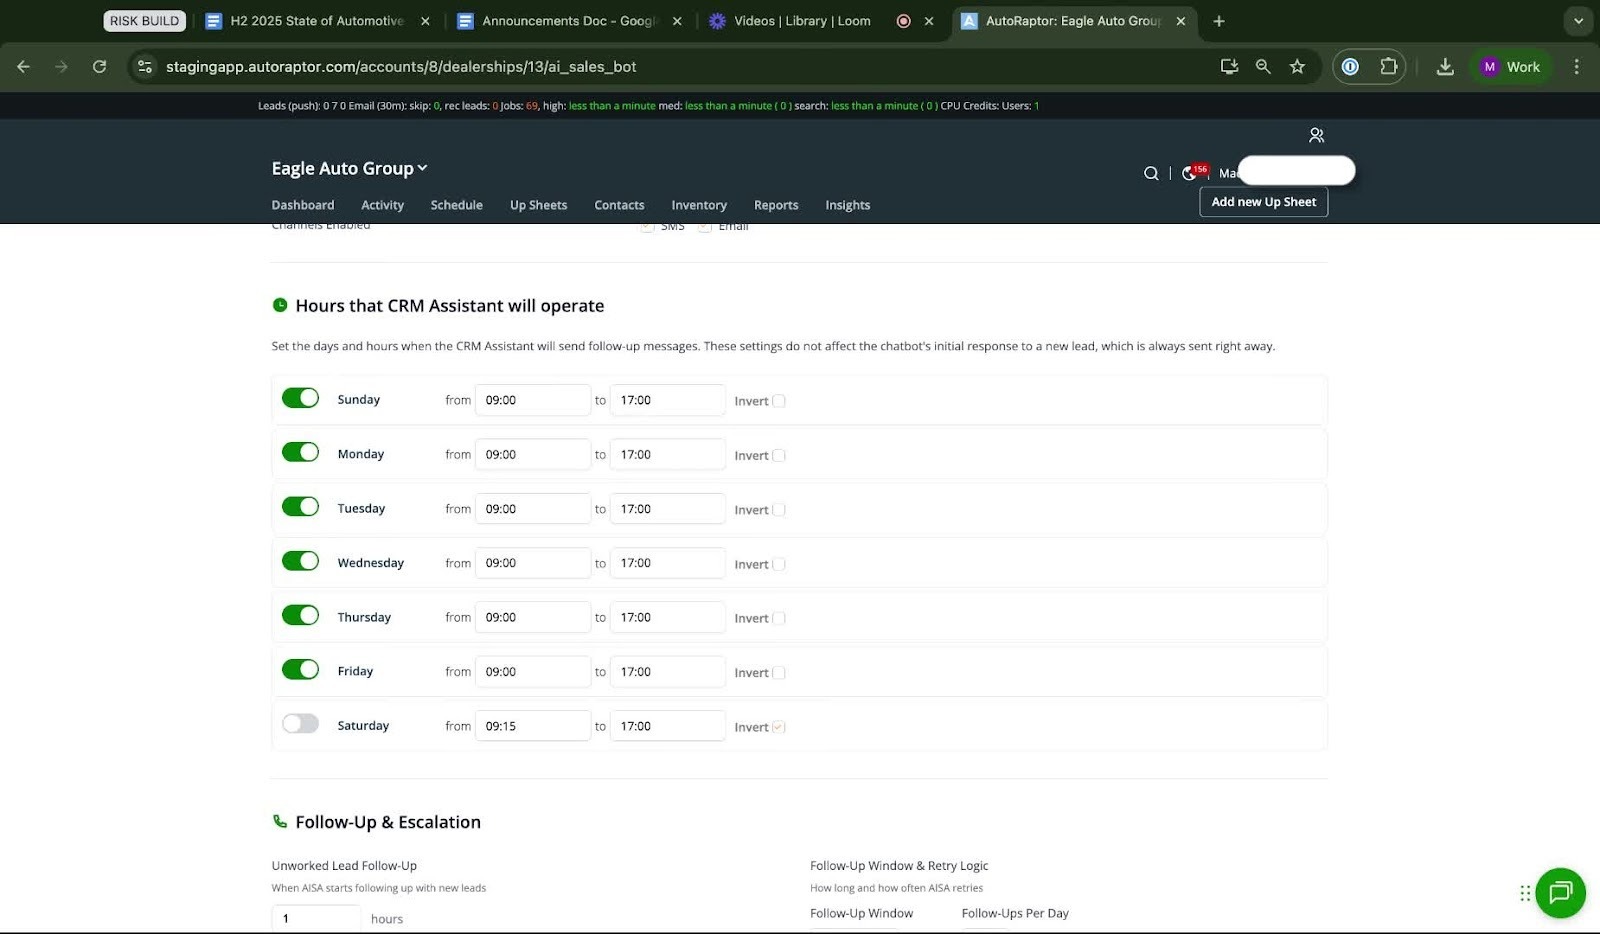Viewport: 1600px width, 934px height.
Task: Switch to the Videos Library Loom tab
Action: point(790,21)
